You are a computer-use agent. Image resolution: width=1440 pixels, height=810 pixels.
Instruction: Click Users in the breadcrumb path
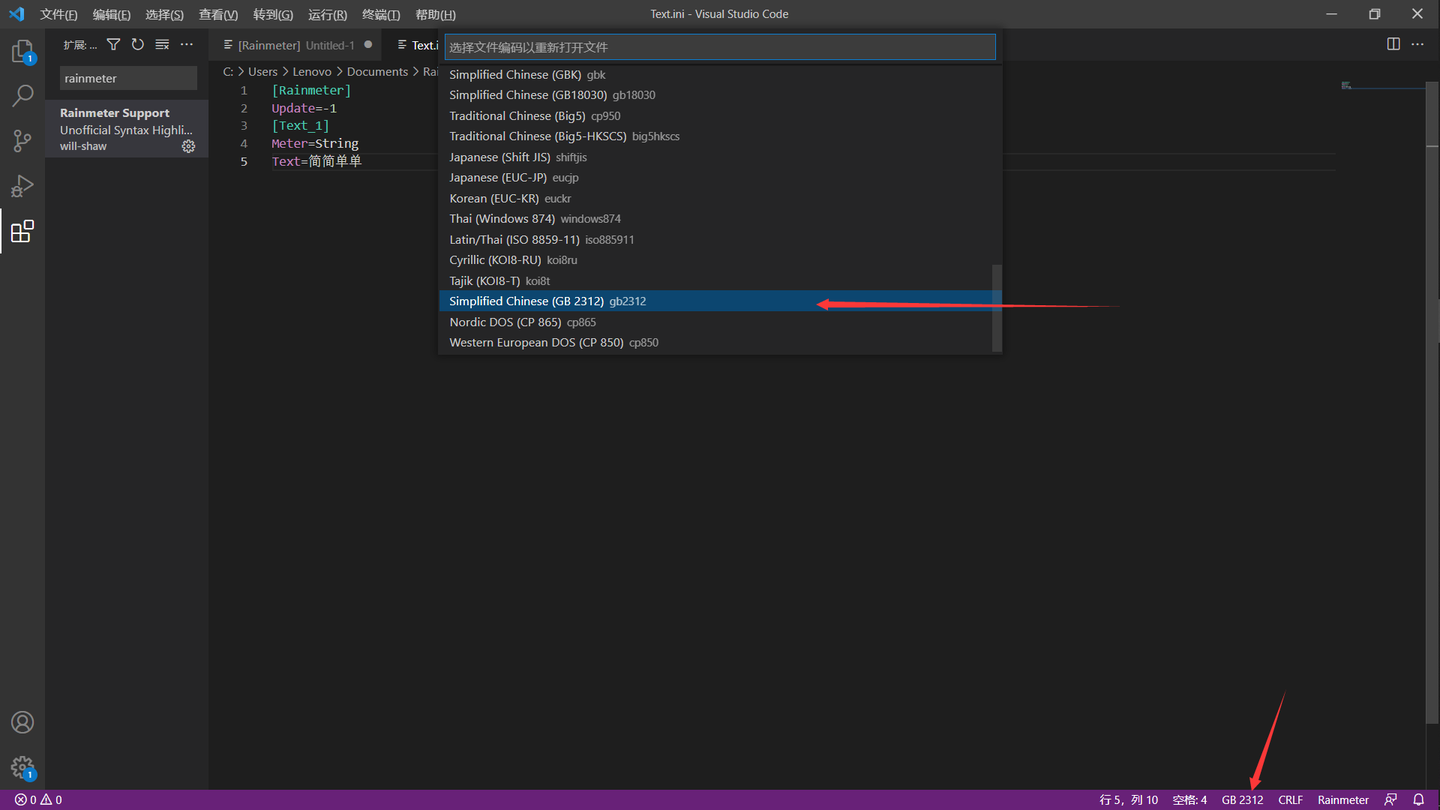click(263, 72)
